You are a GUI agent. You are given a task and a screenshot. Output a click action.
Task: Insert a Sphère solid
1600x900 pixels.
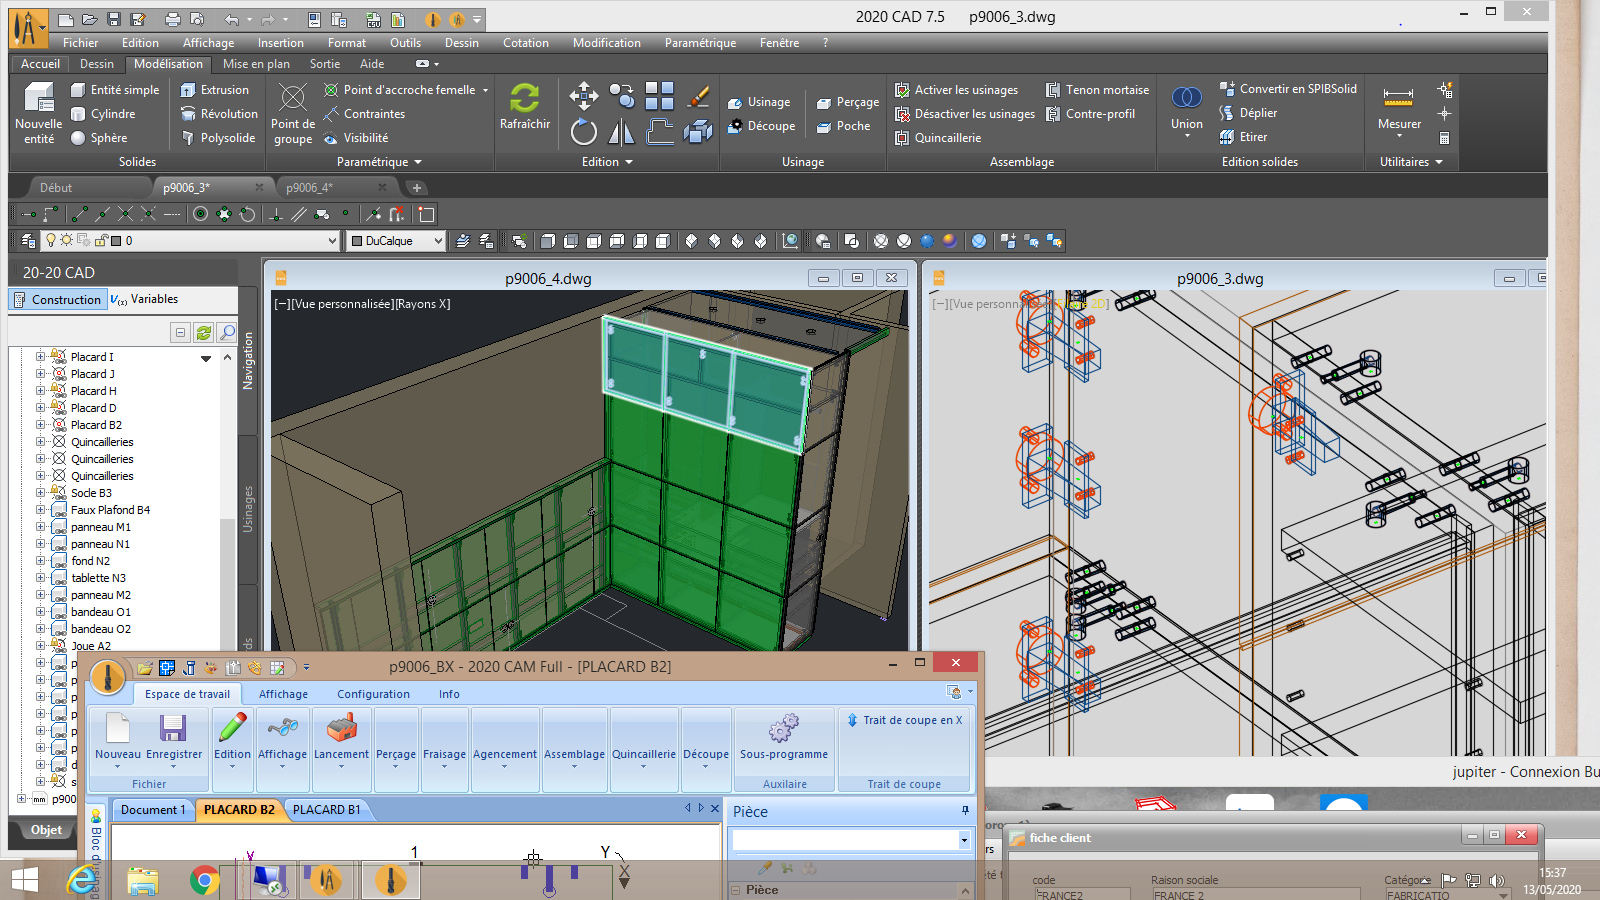tap(98, 138)
